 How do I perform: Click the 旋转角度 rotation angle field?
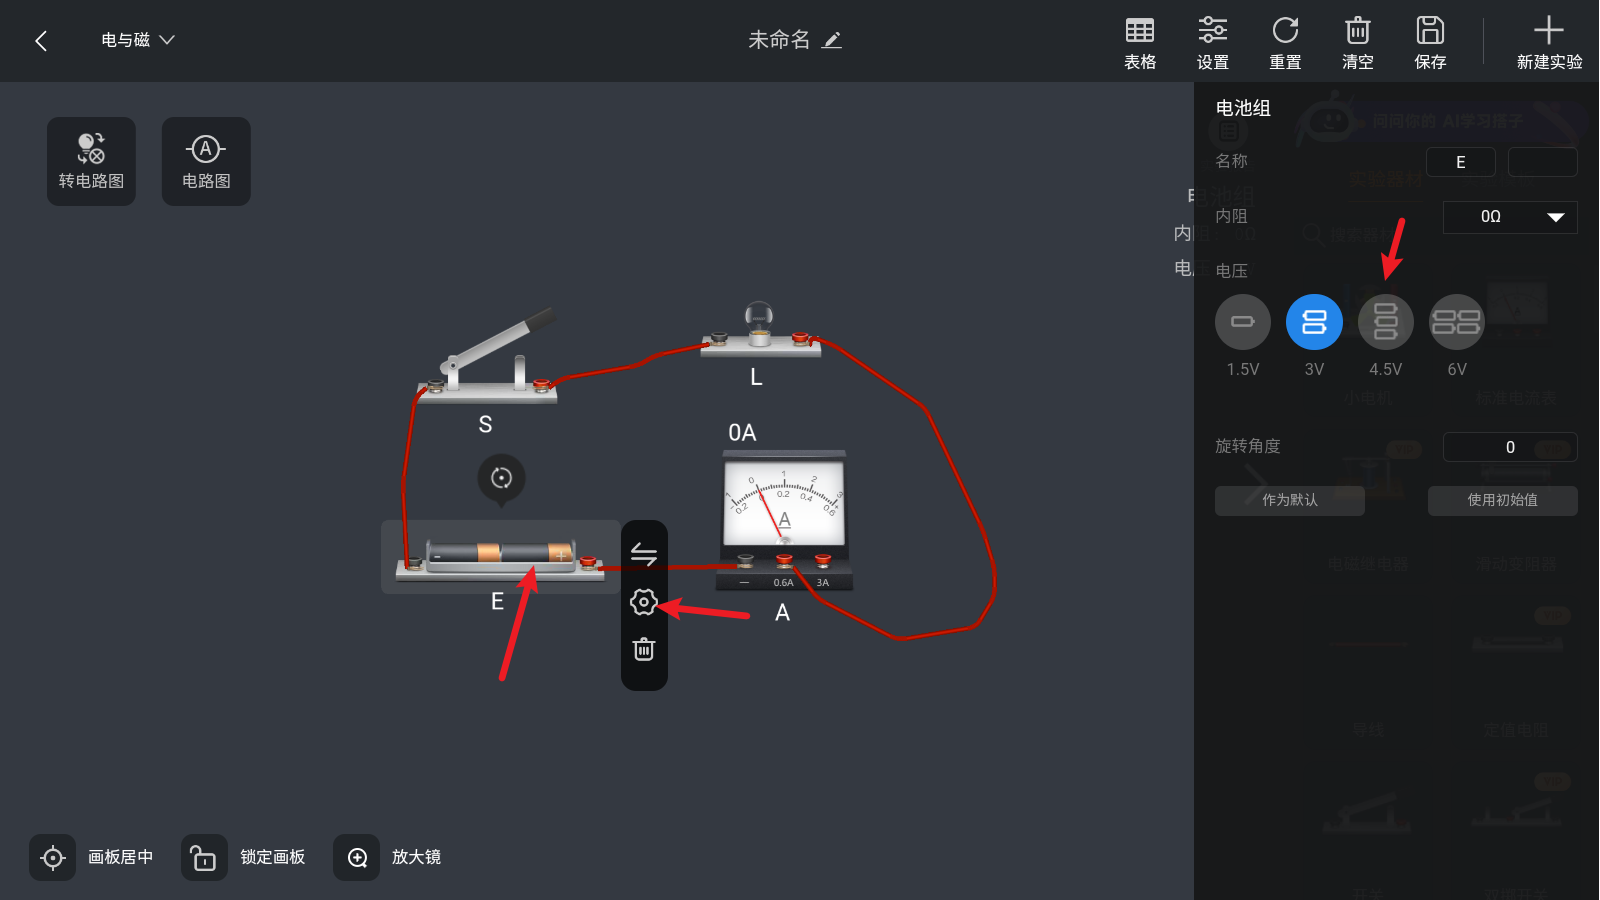click(x=1509, y=447)
